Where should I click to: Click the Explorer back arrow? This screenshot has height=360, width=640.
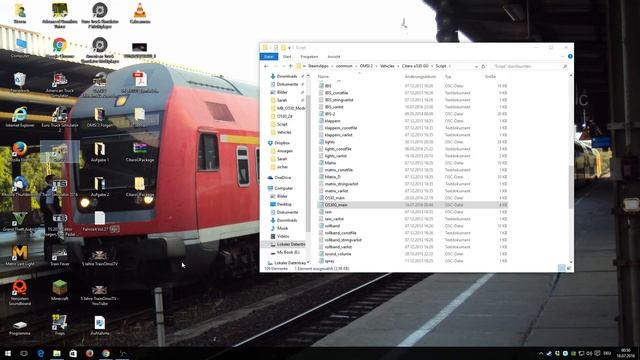pos(266,66)
